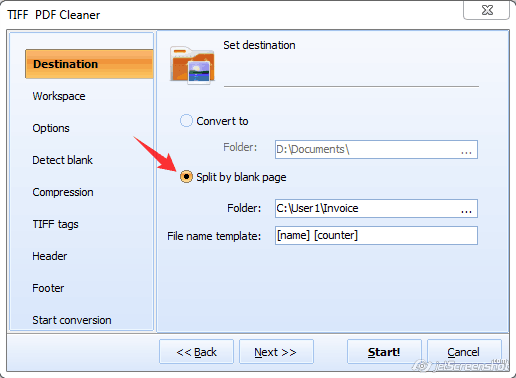Open the Detect blank settings page
516x378 pixels.
[62, 160]
